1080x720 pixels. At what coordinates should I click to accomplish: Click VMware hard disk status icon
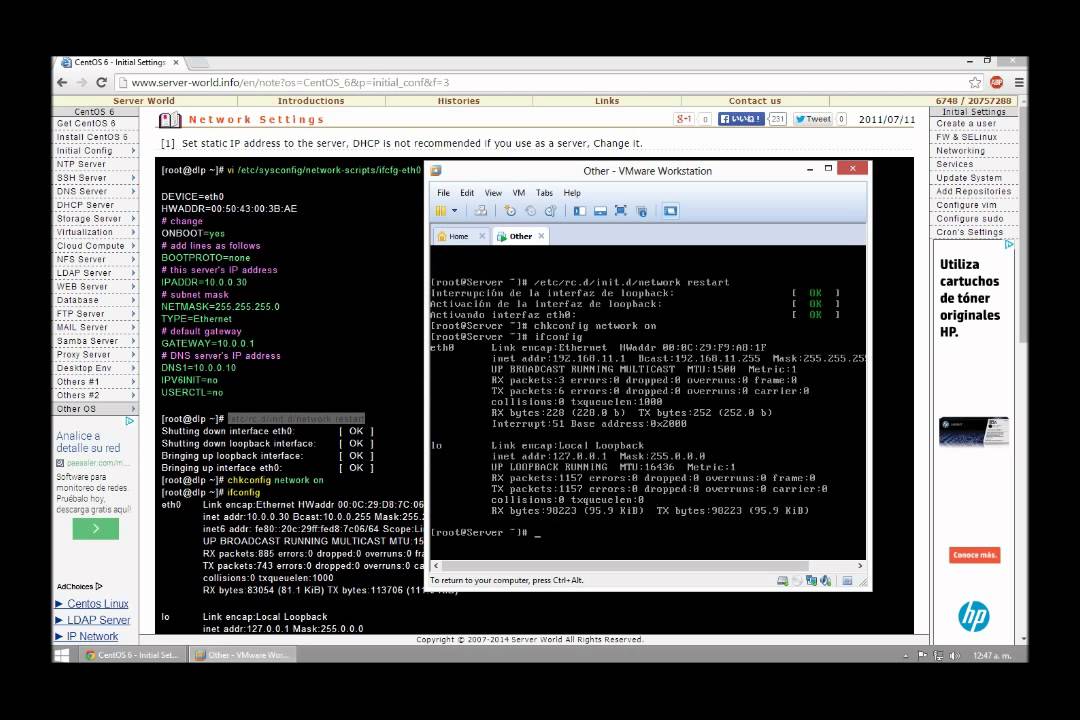click(x=782, y=581)
